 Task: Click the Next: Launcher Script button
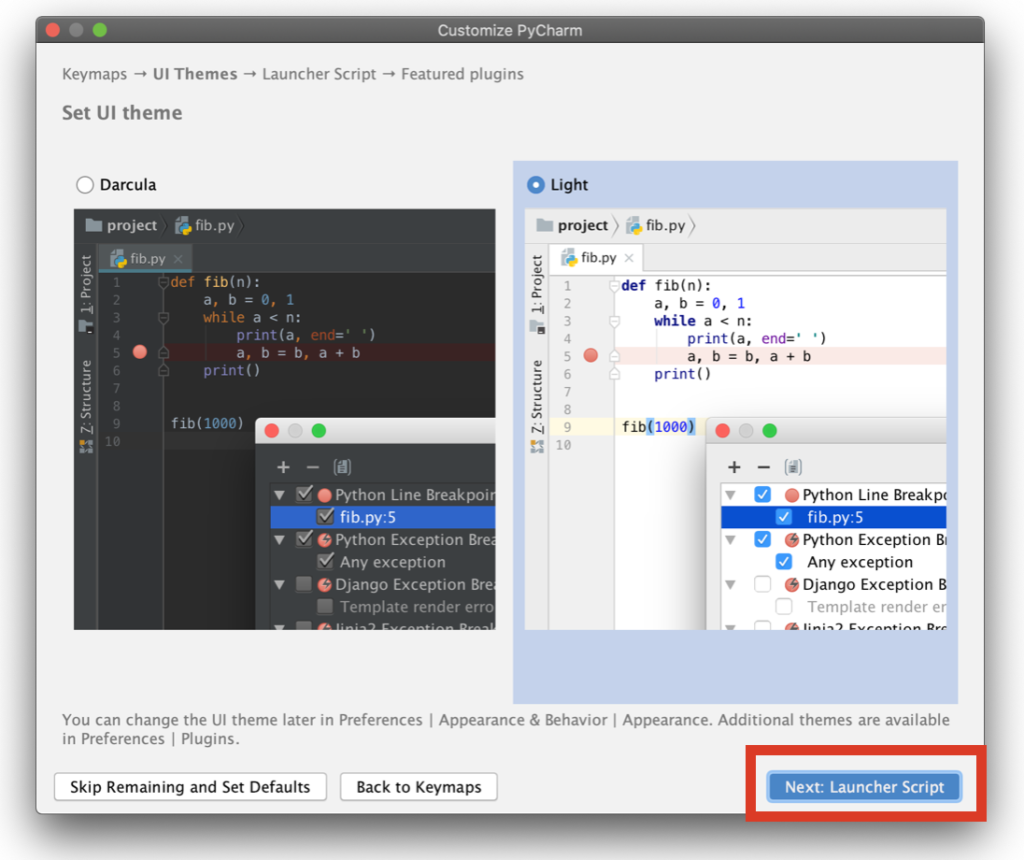tap(864, 787)
